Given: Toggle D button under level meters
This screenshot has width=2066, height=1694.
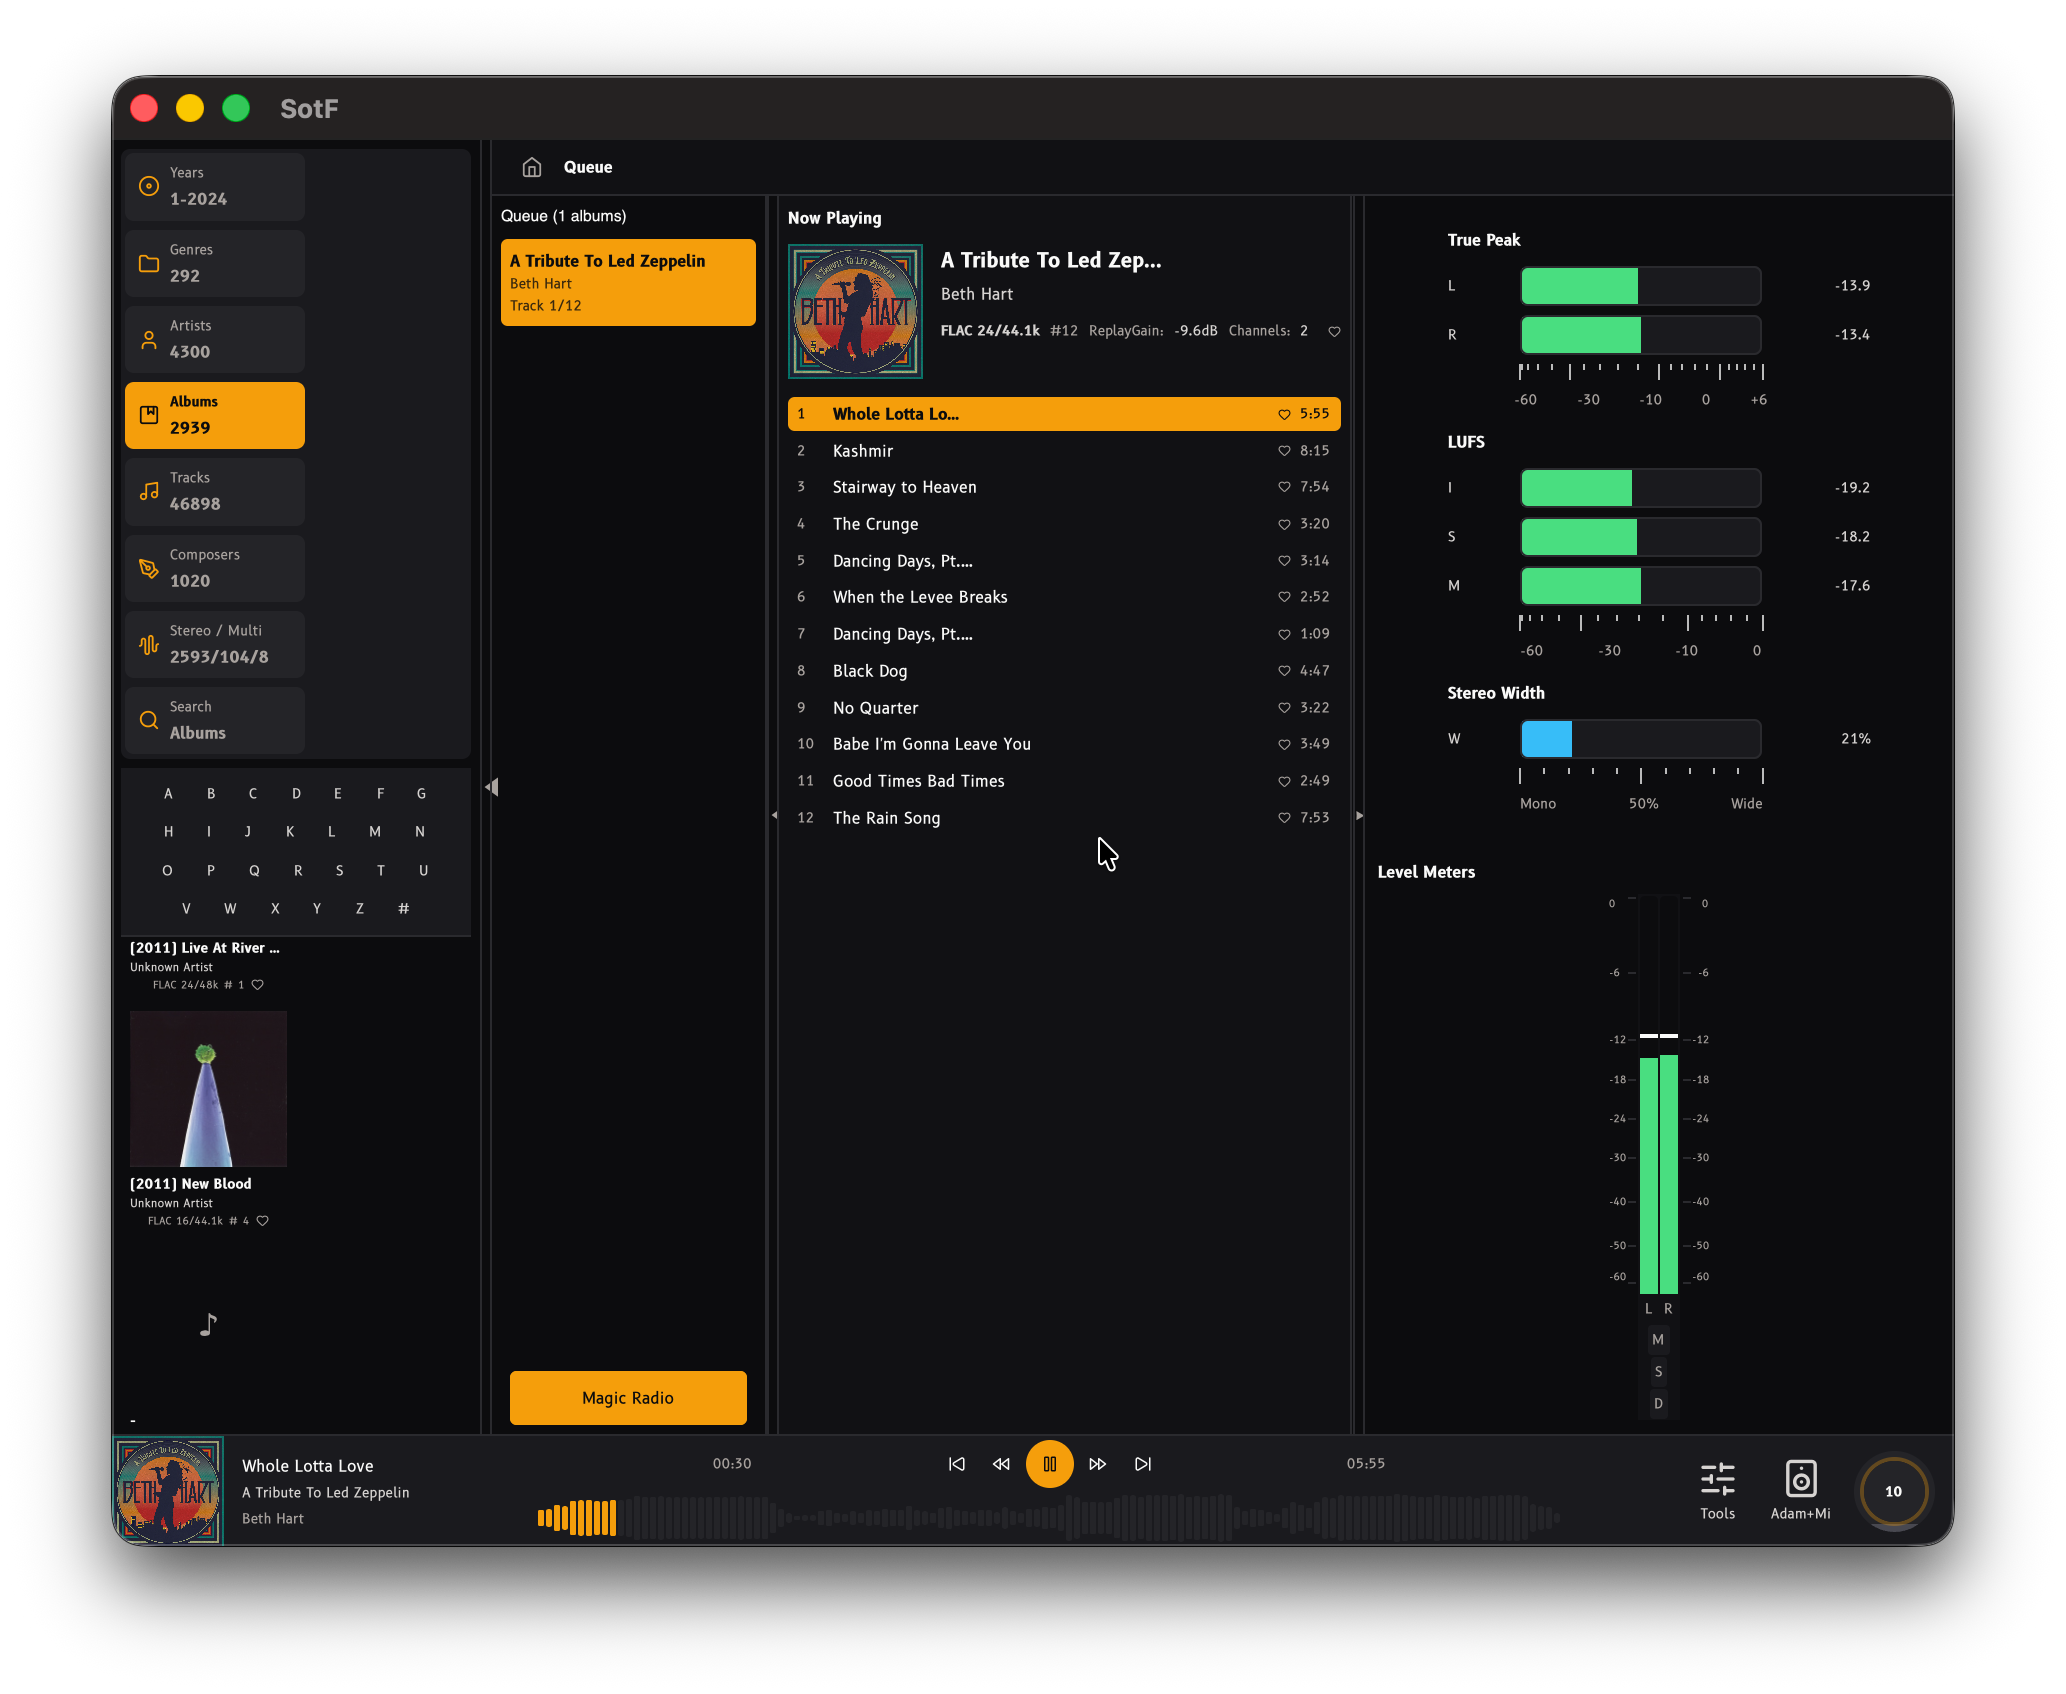Looking at the screenshot, I should (x=1658, y=1404).
